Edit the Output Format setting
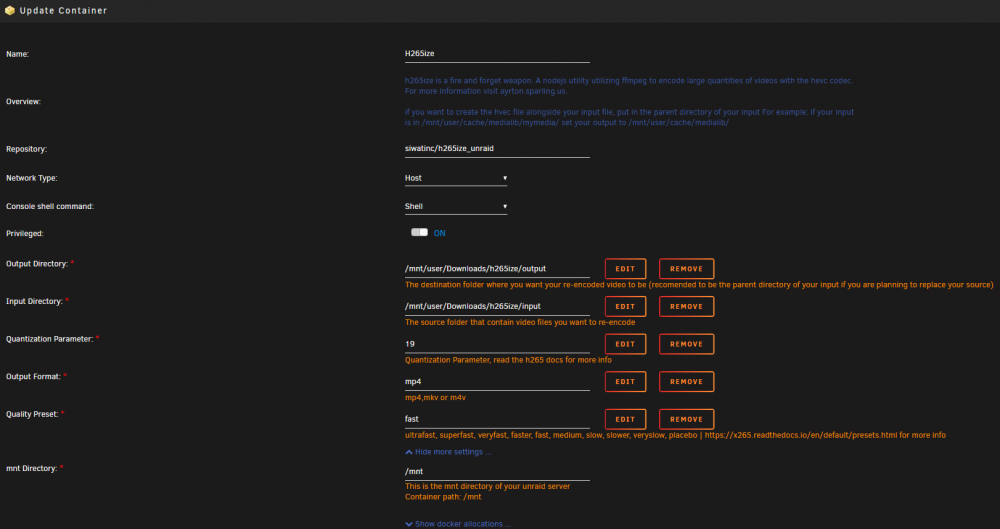This screenshot has height=529, width=1000. point(625,382)
